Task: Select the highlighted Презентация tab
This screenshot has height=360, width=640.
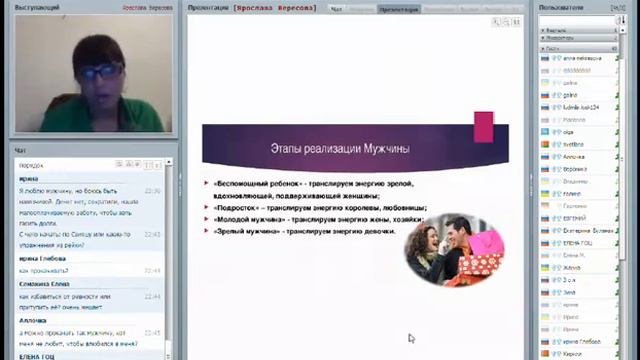Action: 399,9
